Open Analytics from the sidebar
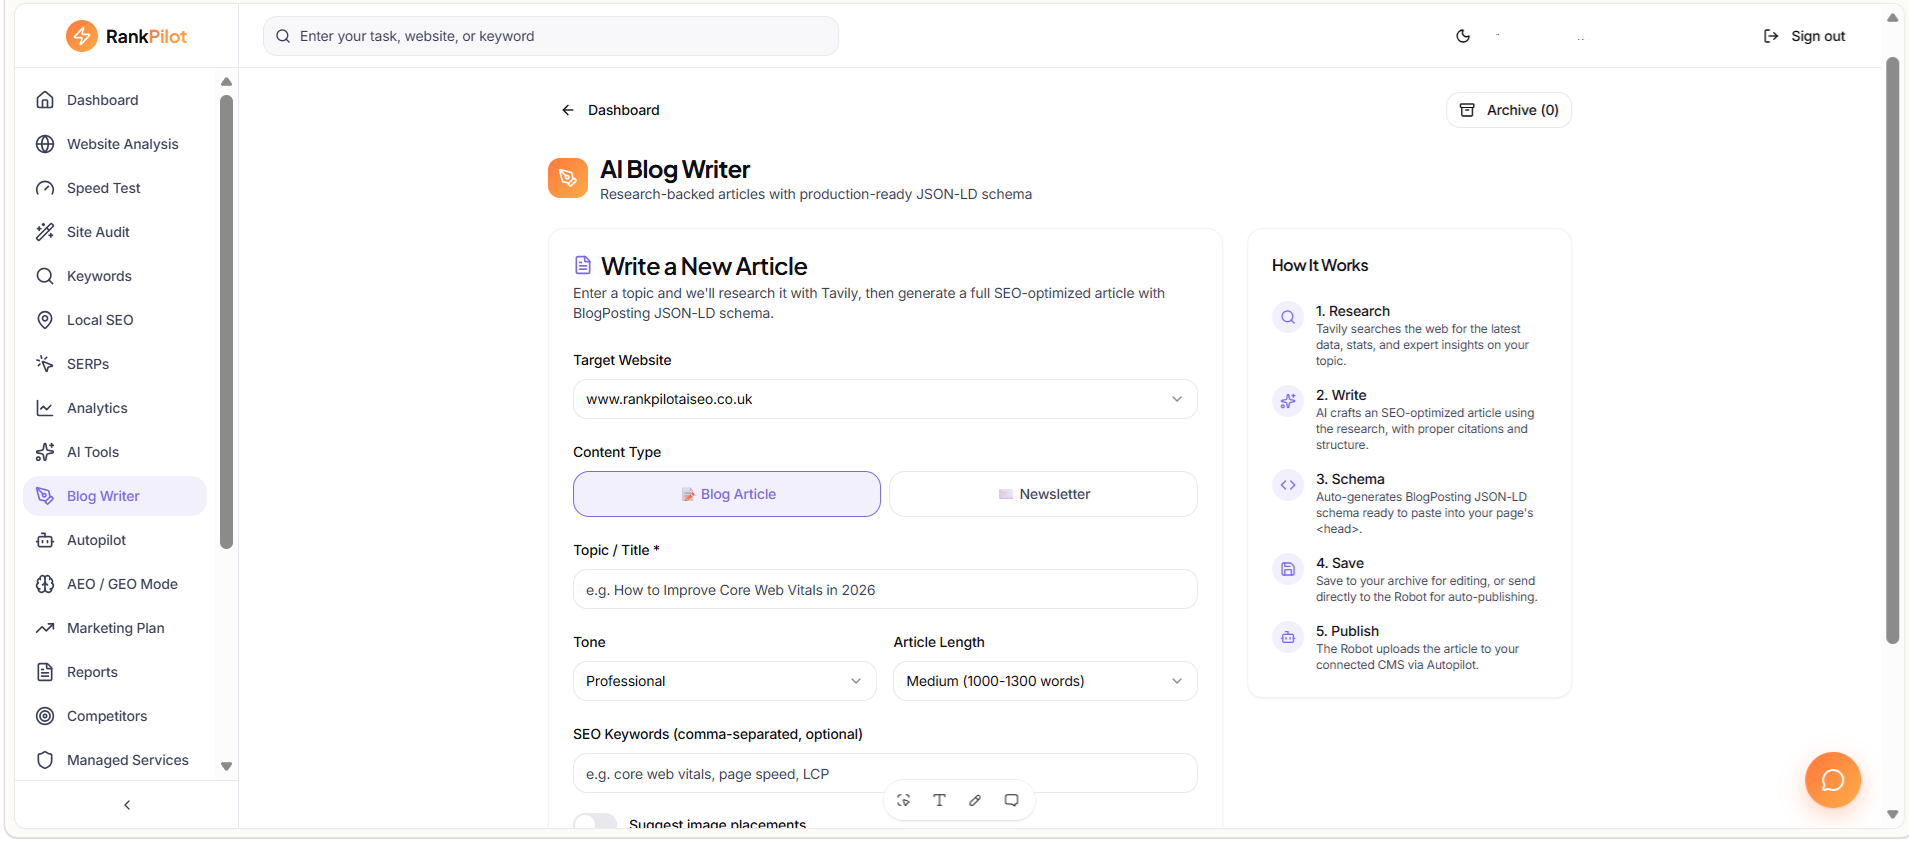Viewport: 1909px width, 843px height. point(115,408)
